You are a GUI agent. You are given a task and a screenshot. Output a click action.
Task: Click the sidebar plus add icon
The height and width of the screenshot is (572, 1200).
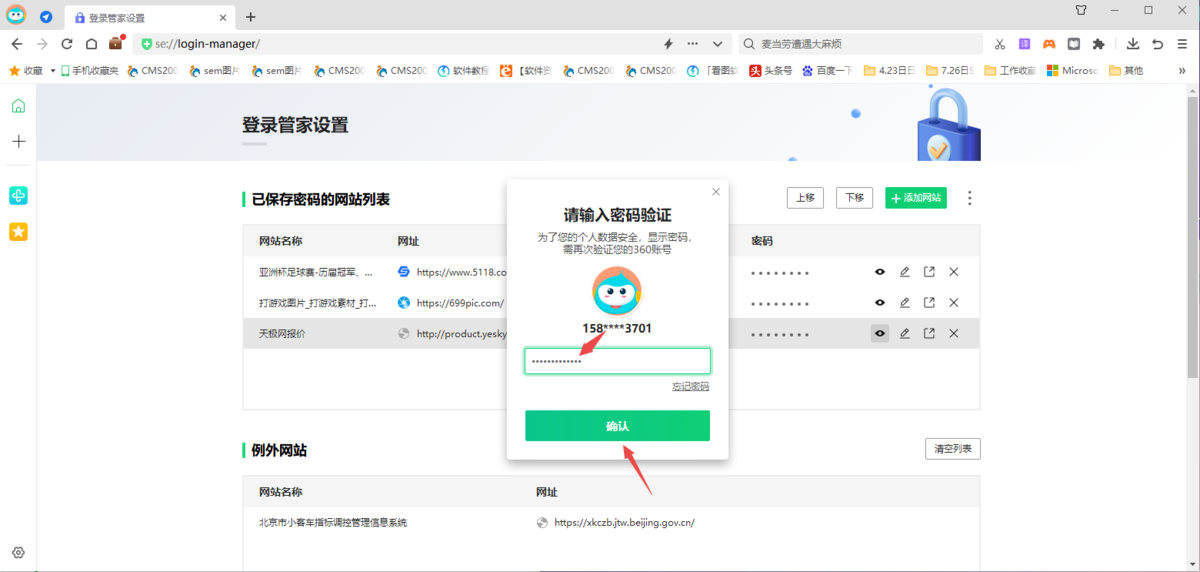tap(18, 141)
